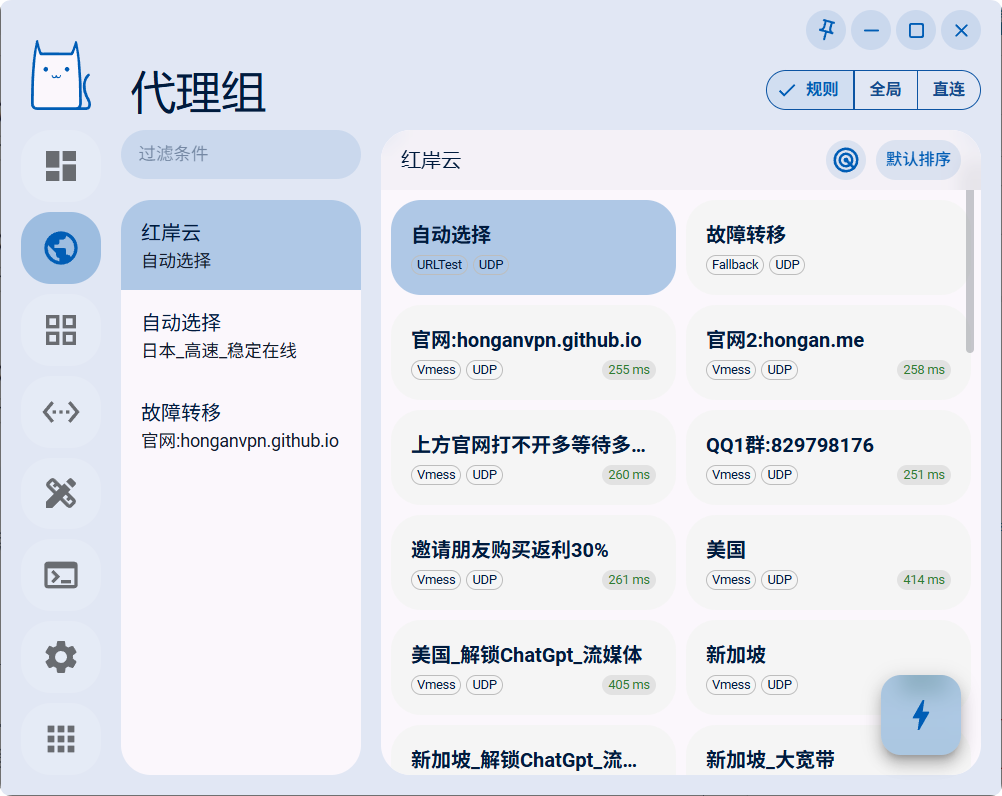Open the 默认排序 sorting selector
Image resolution: width=1002 pixels, height=796 pixels.
tap(918, 160)
